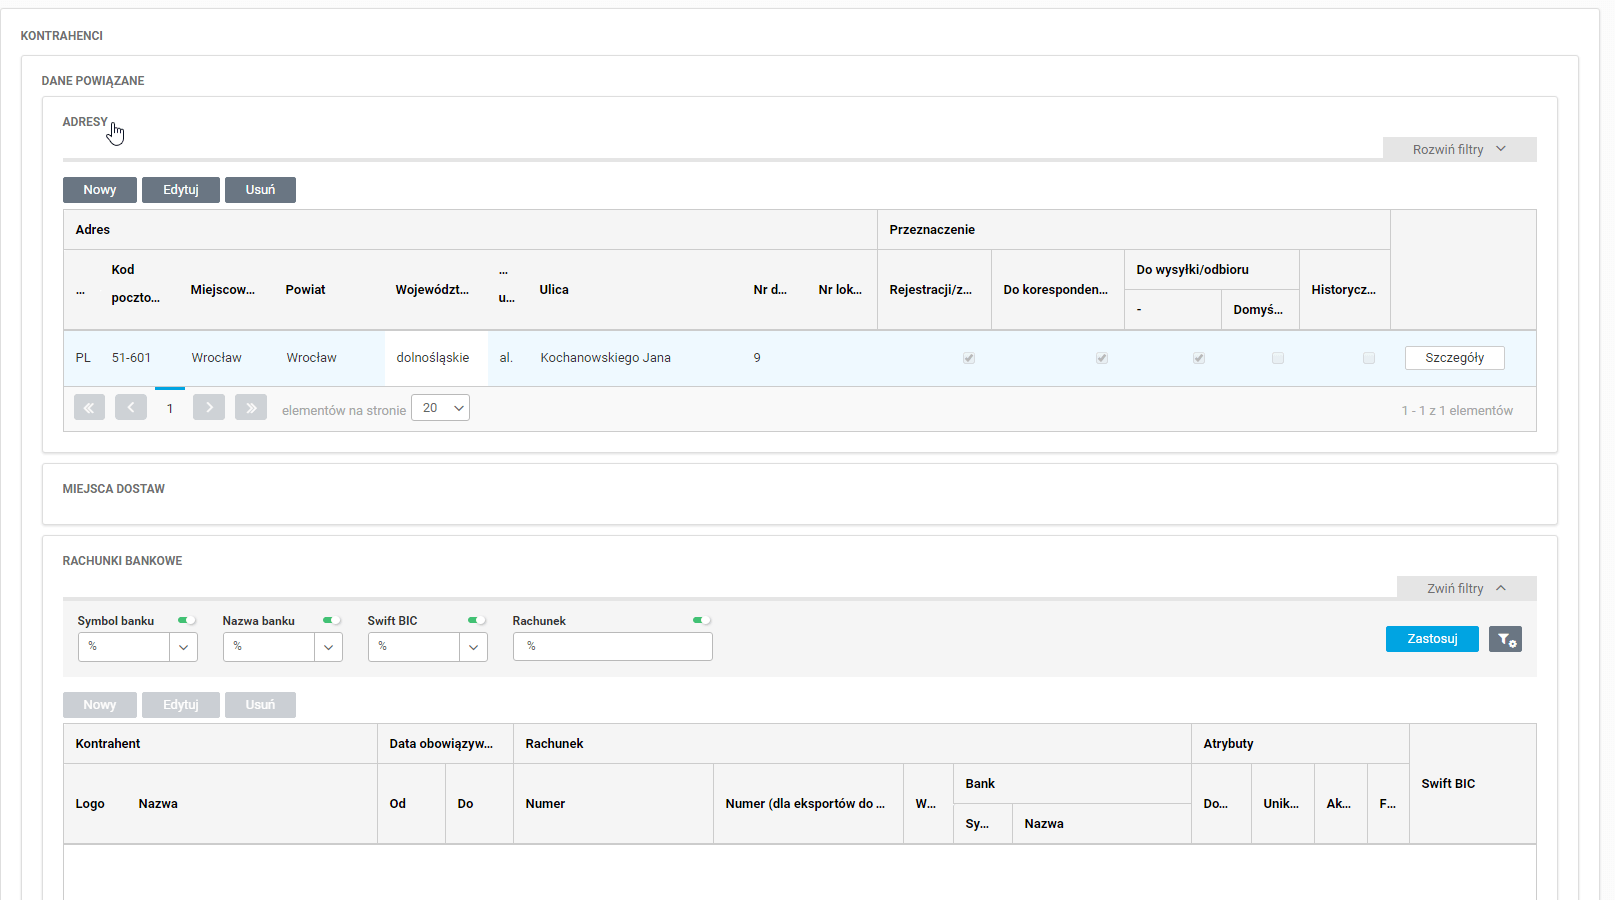Open the Symbol banku dropdown arrow
Screen dimensions: 1615x900
coord(183,647)
